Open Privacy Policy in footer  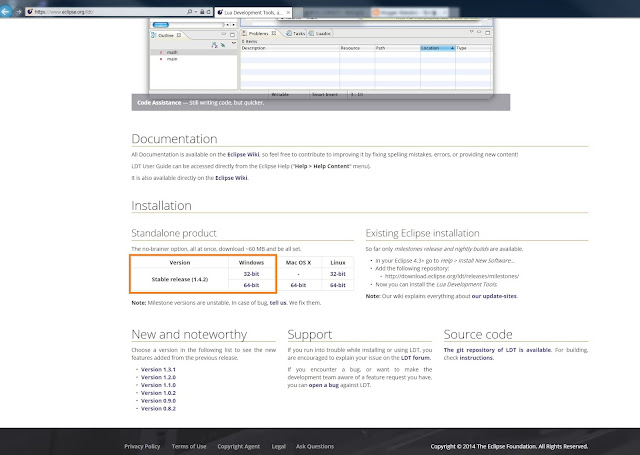(142, 446)
